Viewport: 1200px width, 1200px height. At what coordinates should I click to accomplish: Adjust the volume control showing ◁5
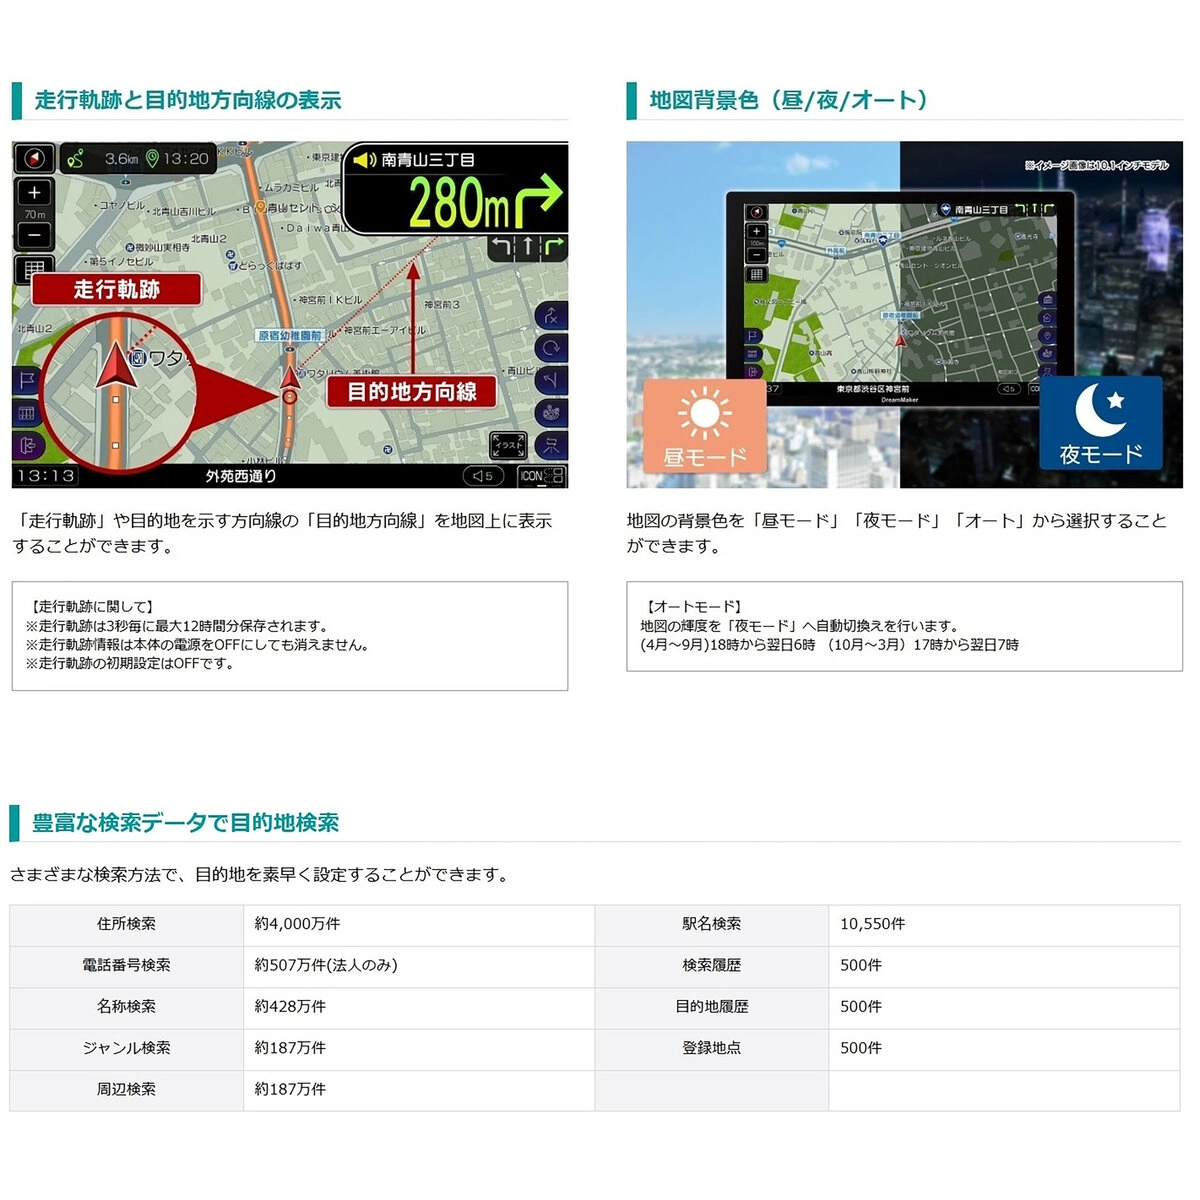(x=481, y=475)
